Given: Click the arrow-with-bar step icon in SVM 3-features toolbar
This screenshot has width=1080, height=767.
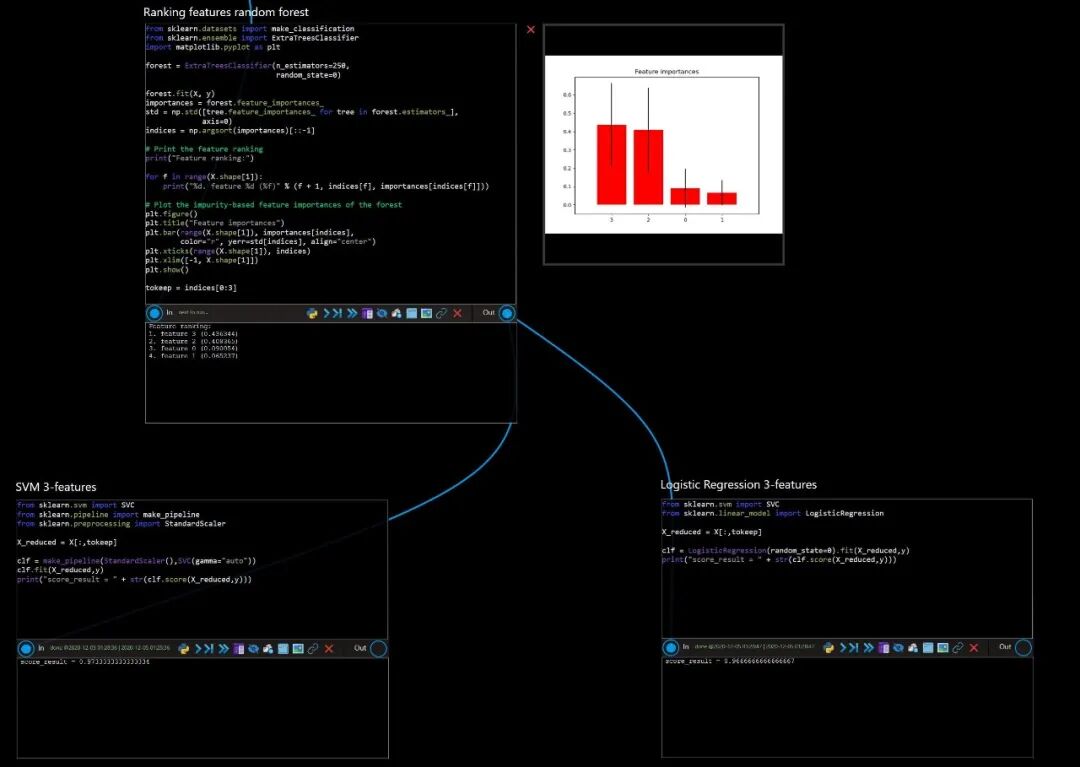Looking at the screenshot, I should (209, 649).
